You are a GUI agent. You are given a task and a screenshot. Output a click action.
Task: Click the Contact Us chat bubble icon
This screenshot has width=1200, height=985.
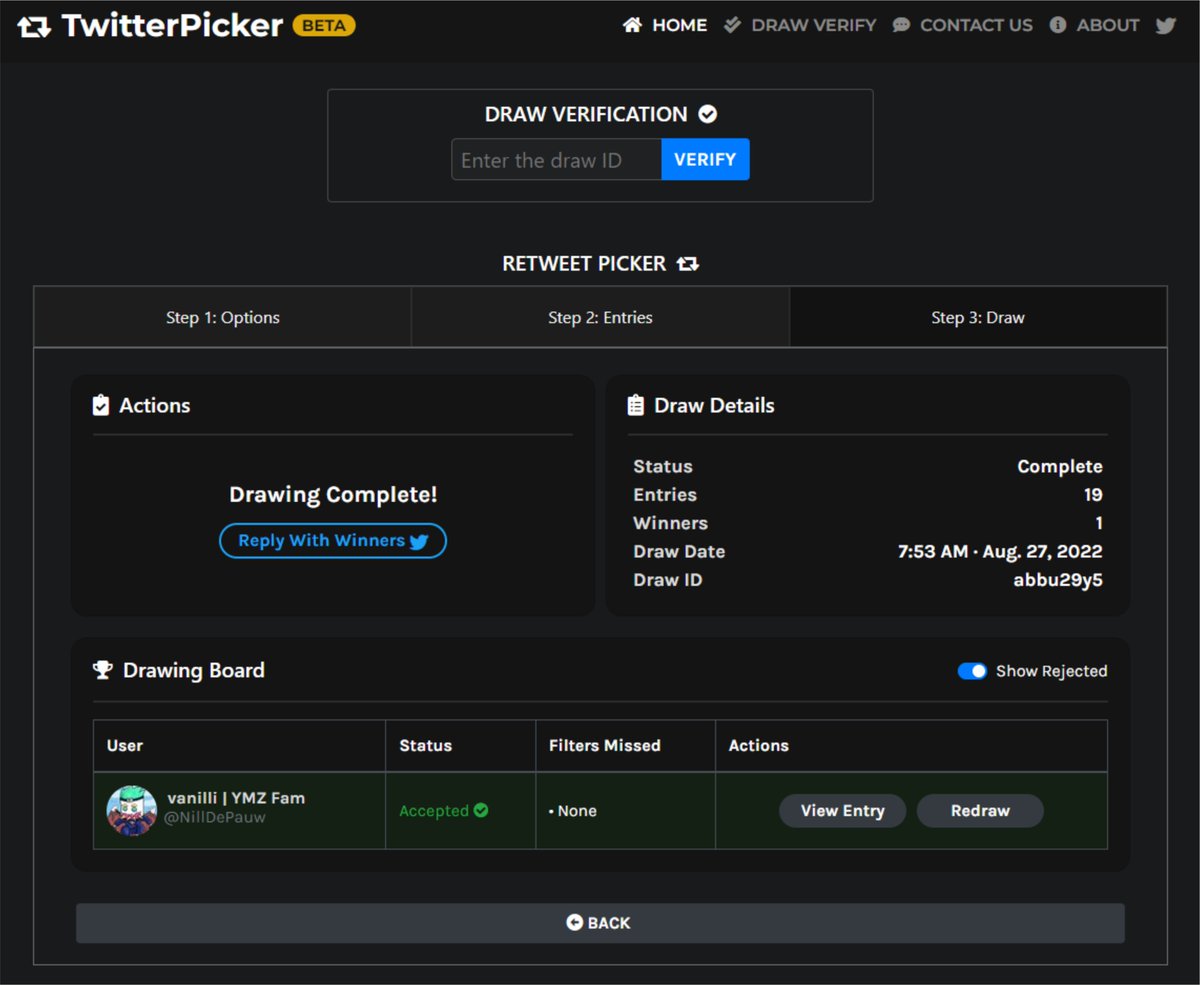(902, 25)
